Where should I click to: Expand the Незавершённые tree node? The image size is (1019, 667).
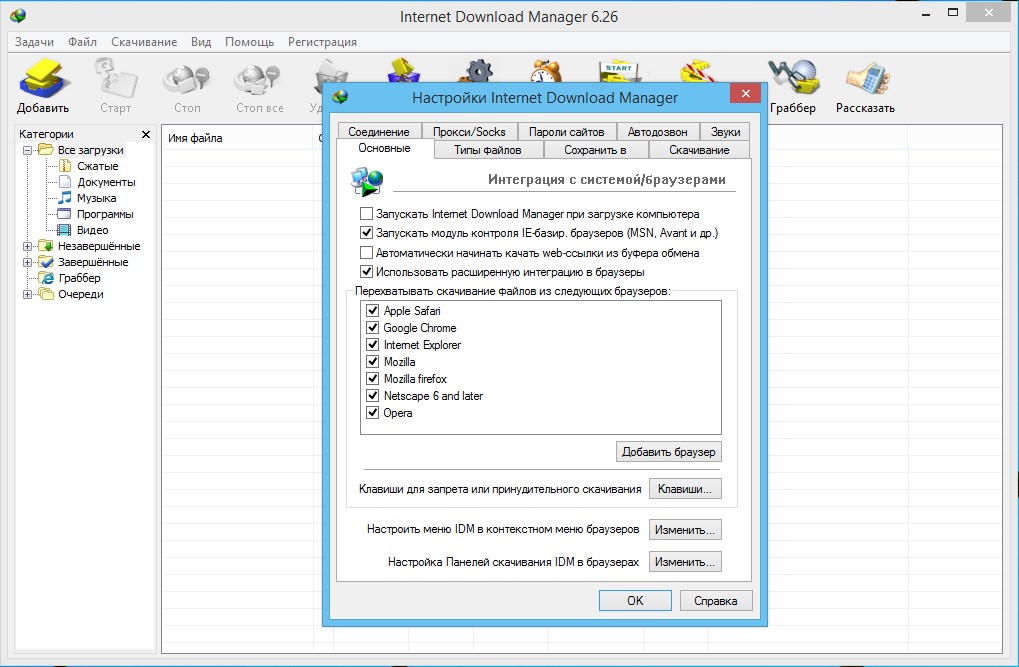coord(27,246)
